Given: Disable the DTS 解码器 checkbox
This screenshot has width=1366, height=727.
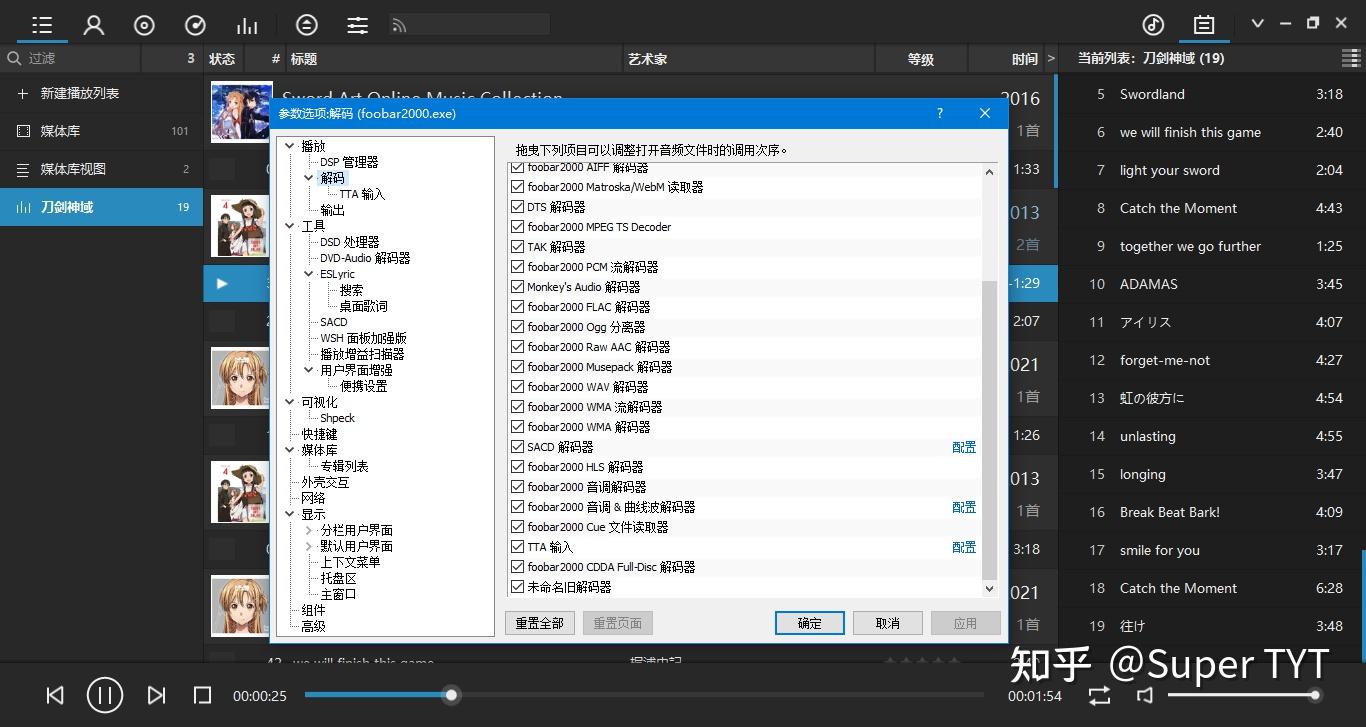Looking at the screenshot, I should (517, 206).
